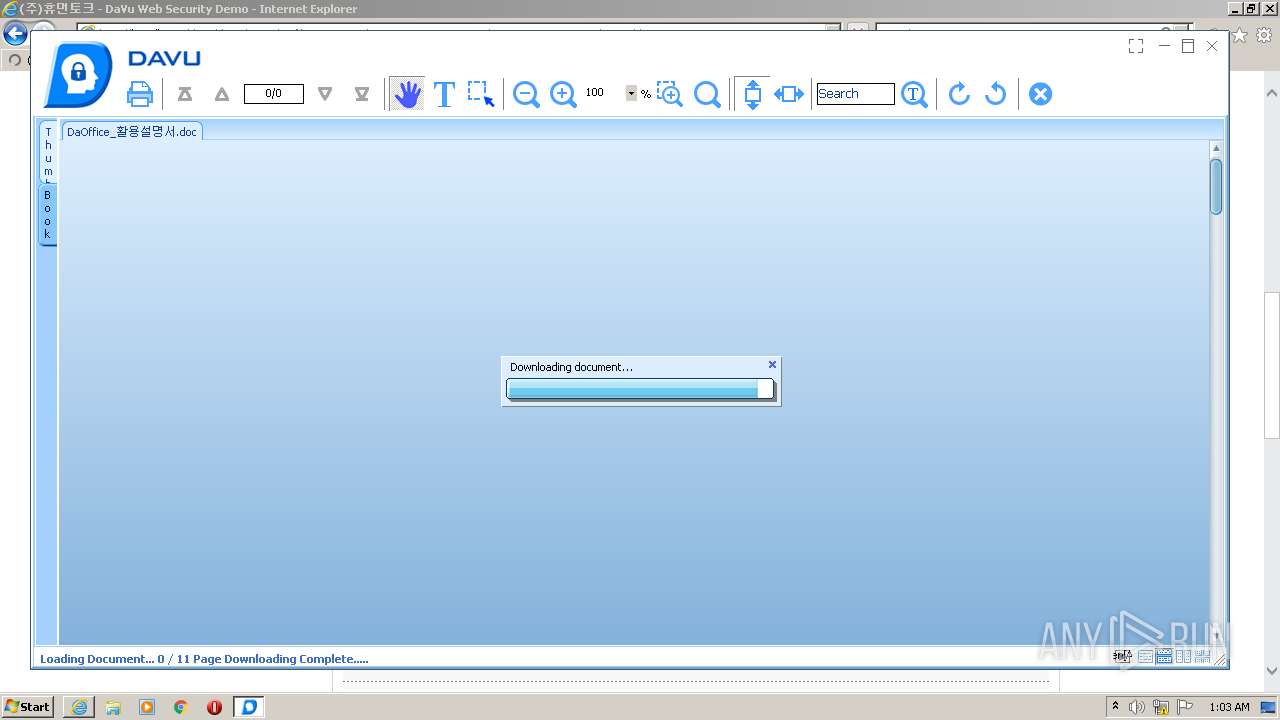Open the Book side panel tab
The width and height of the screenshot is (1280, 720).
click(x=47, y=214)
